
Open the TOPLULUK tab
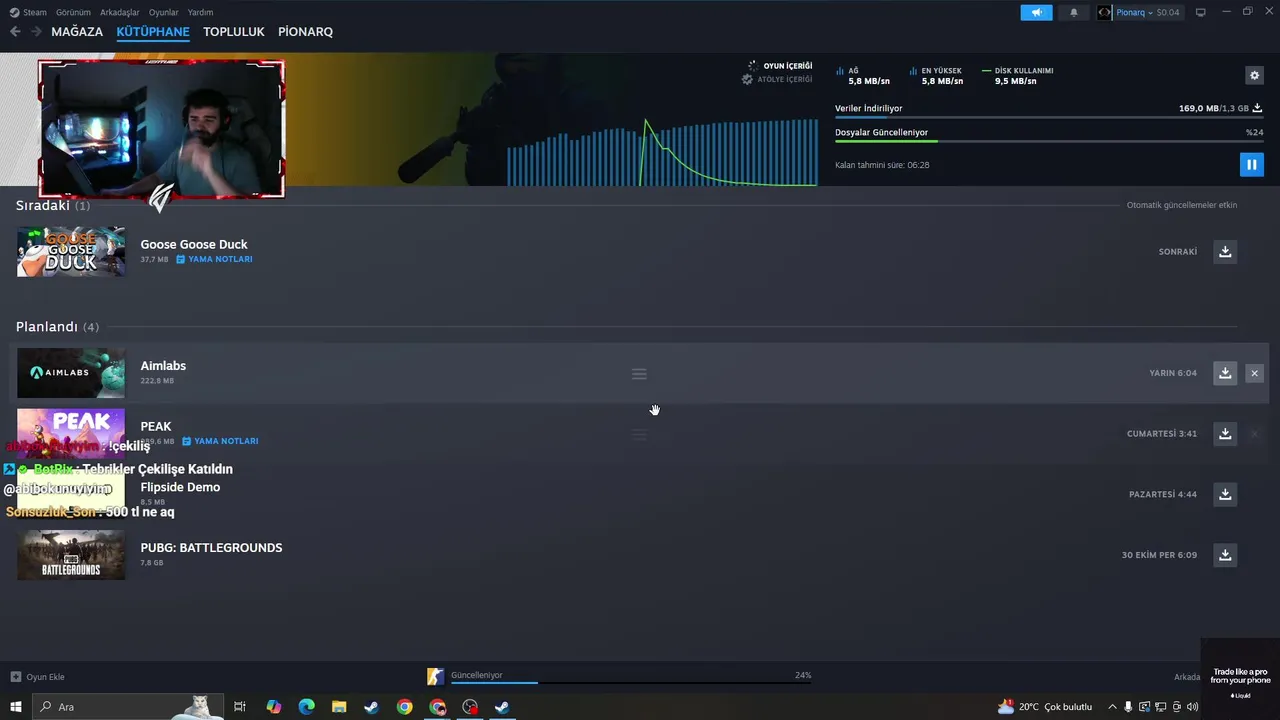pos(234,32)
